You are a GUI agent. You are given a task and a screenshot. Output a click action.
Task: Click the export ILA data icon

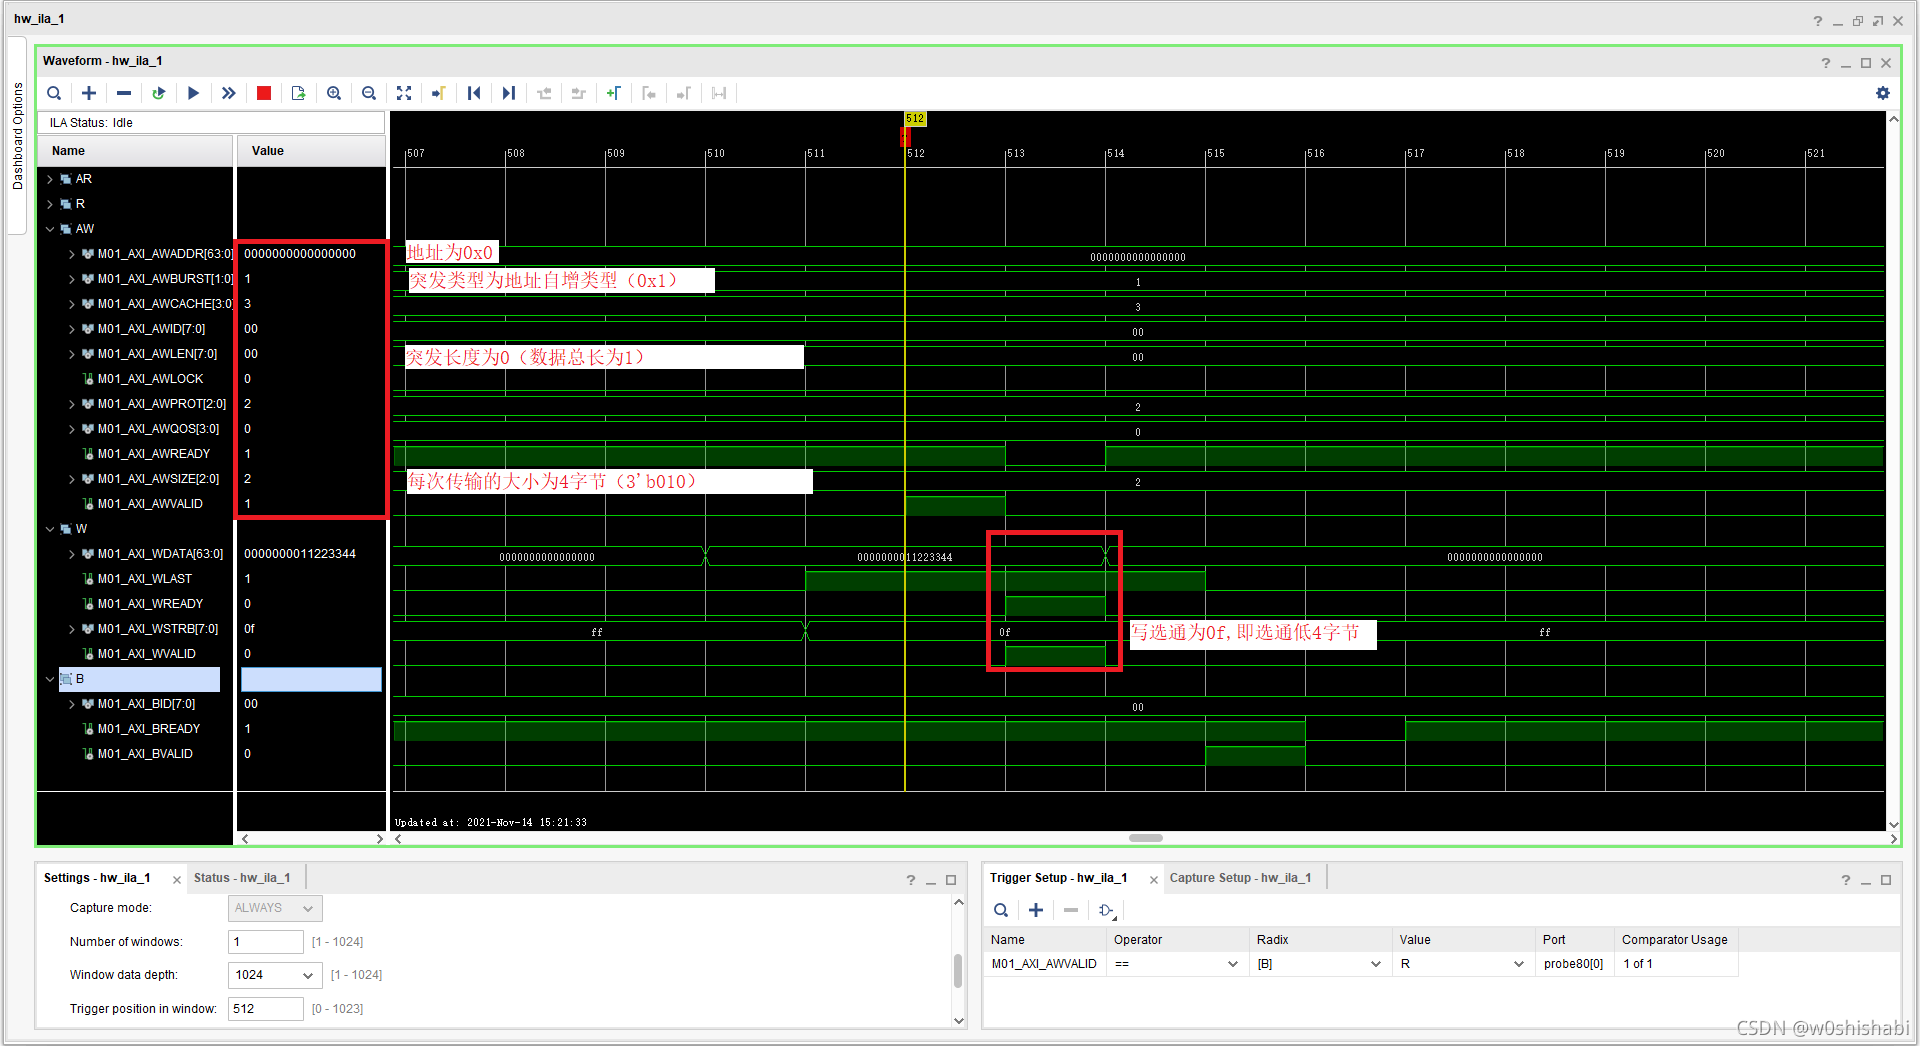(298, 93)
